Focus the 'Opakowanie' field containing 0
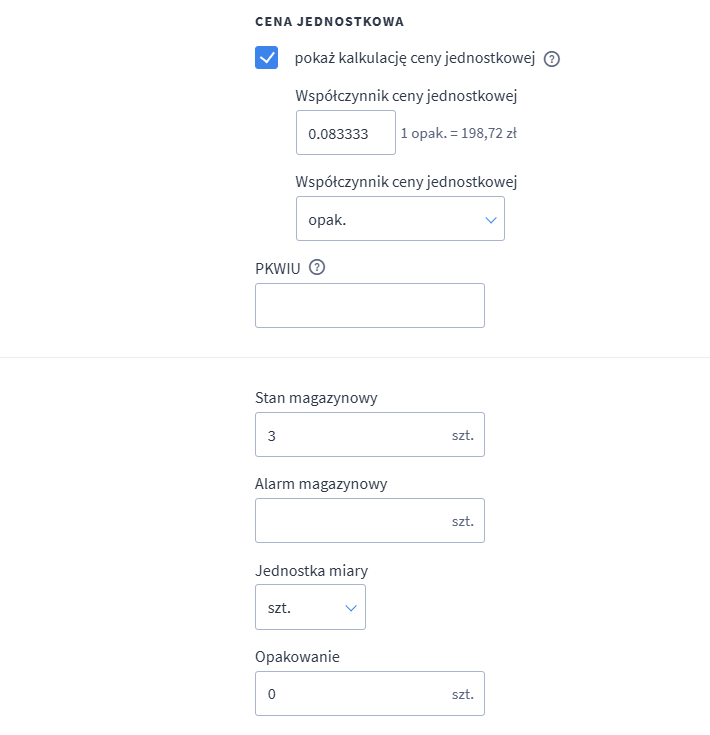The width and height of the screenshot is (710, 735). tap(350, 693)
